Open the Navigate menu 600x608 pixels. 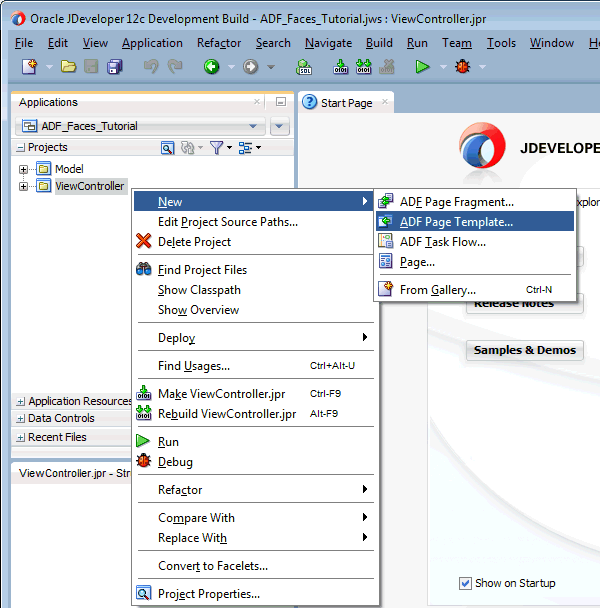(328, 43)
